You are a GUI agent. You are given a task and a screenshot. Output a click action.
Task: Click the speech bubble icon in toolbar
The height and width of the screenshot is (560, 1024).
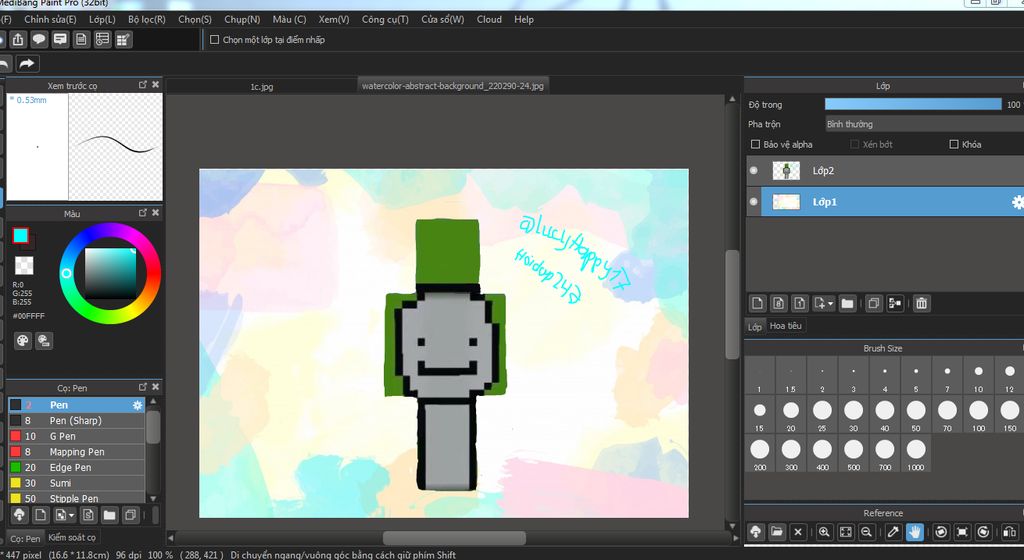pos(39,40)
